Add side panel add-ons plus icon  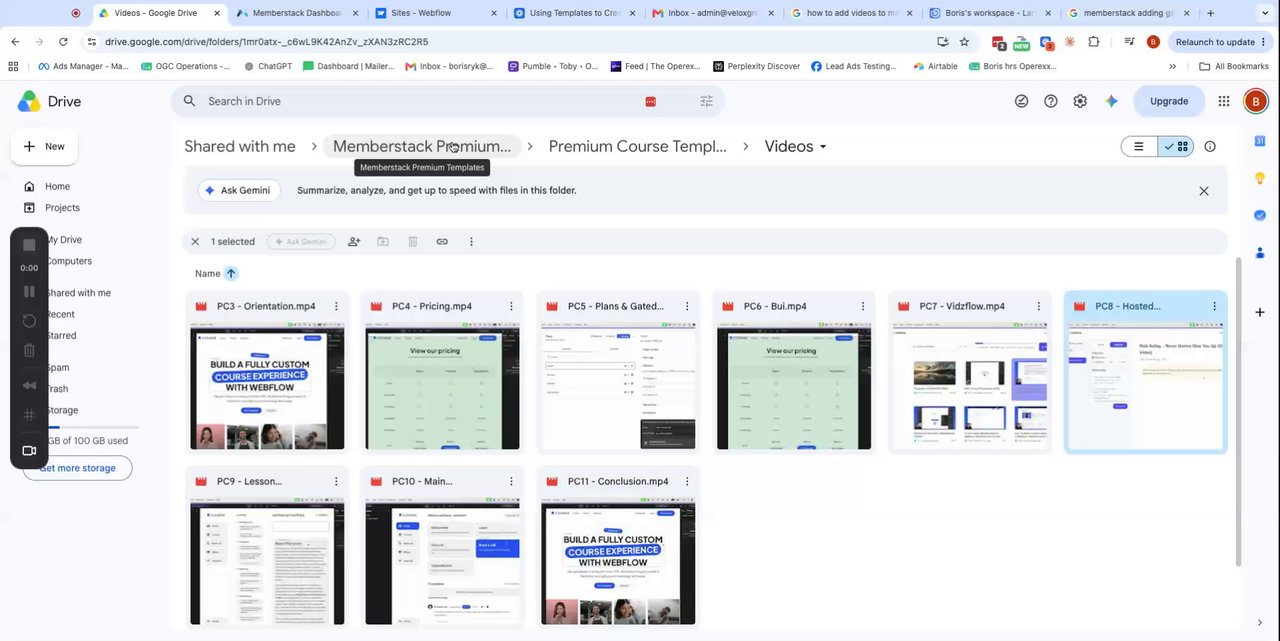[1260, 312]
